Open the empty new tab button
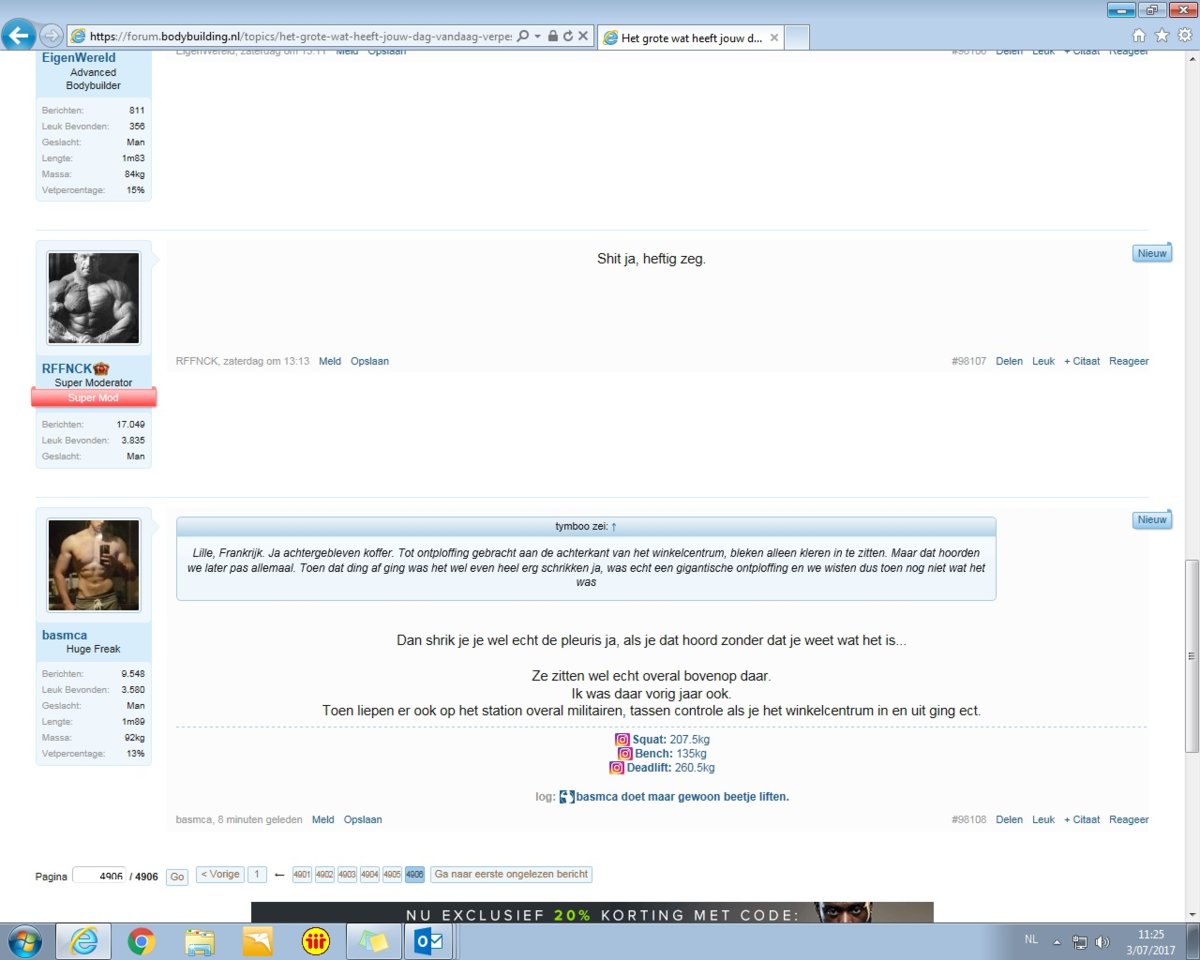Image resolution: width=1200 pixels, height=960 pixels. pyautogui.click(x=797, y=38)
